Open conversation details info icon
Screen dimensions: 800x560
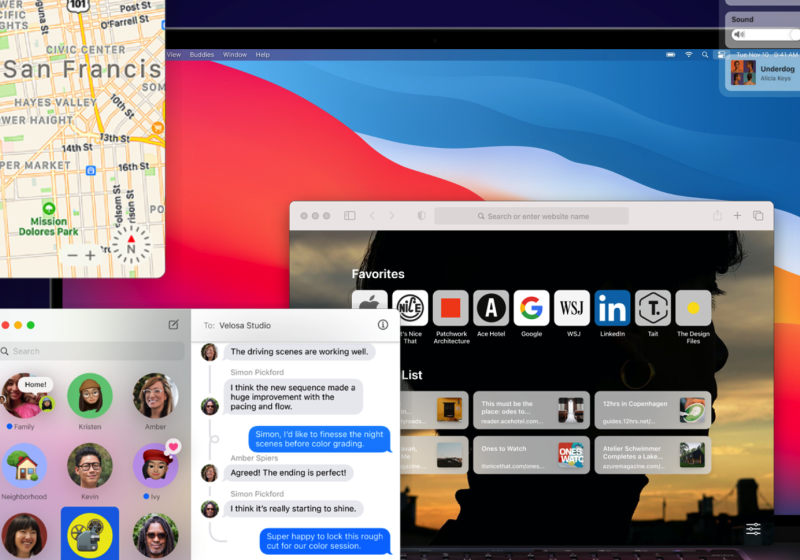pos(383,325)
